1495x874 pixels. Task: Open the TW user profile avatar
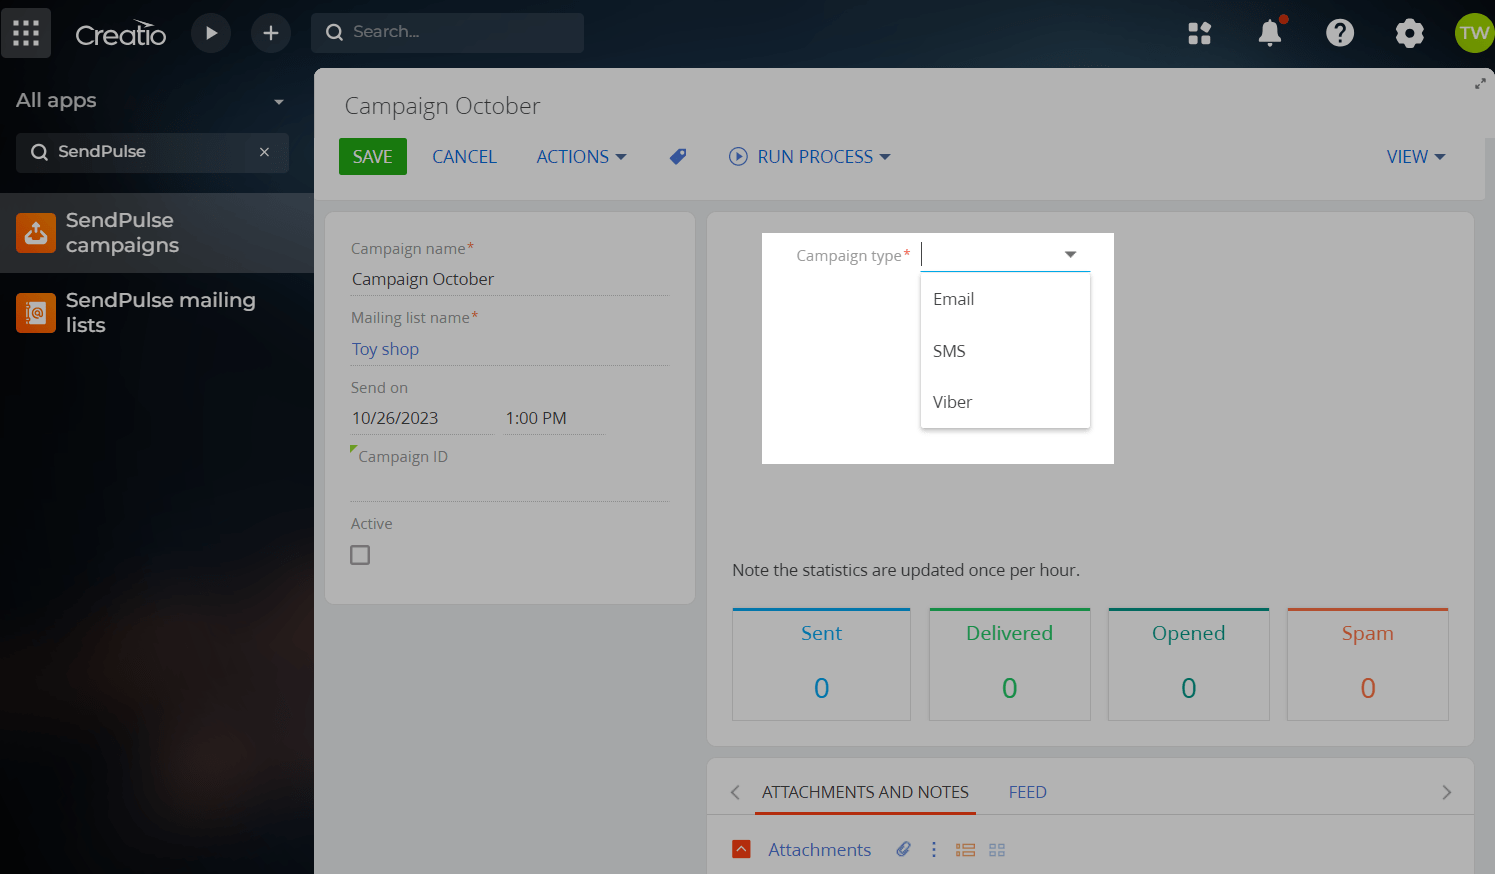(1474, 33)
